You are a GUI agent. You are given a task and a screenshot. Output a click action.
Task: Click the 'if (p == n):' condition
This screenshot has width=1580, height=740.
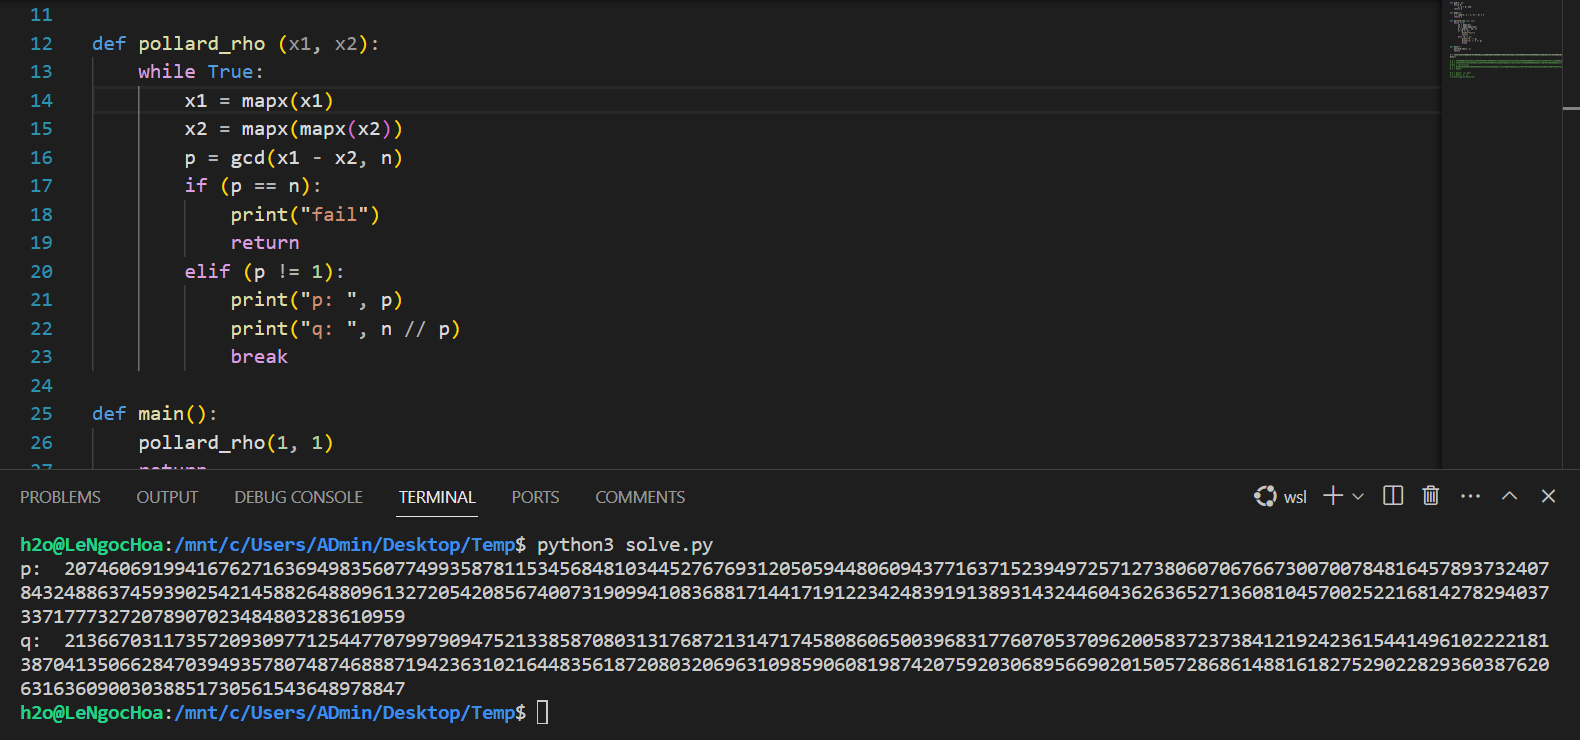pos(253,186)
